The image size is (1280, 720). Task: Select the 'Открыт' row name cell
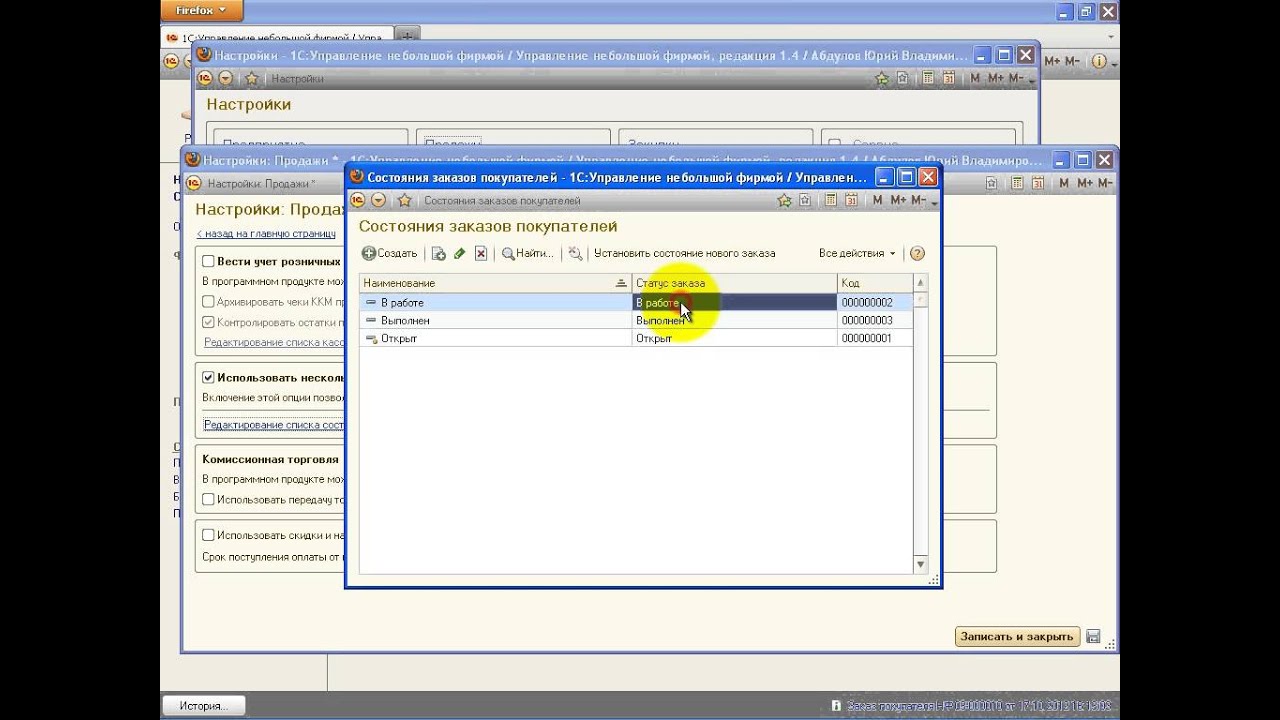pos(495,338)
